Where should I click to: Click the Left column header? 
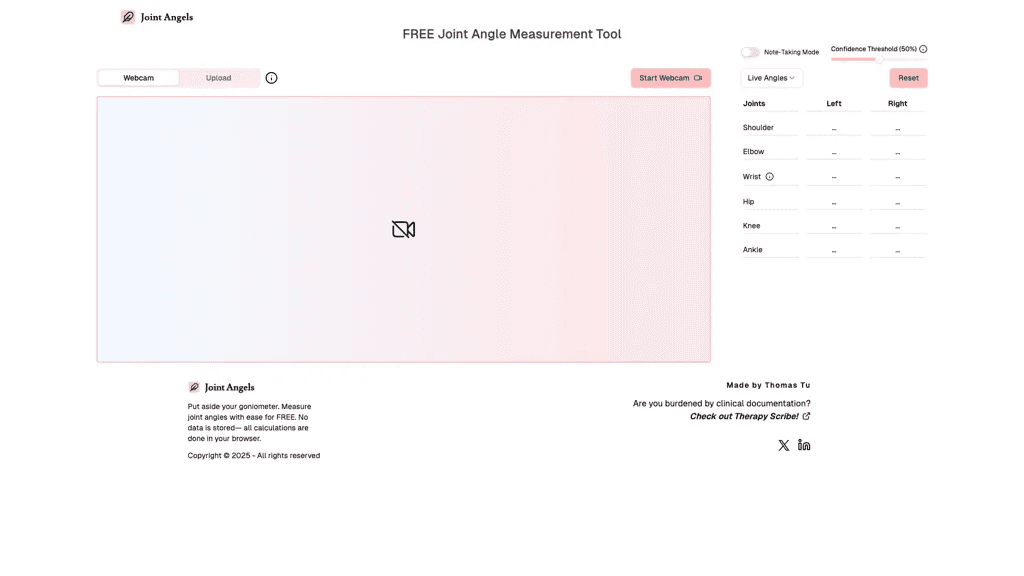click(834, 104)
